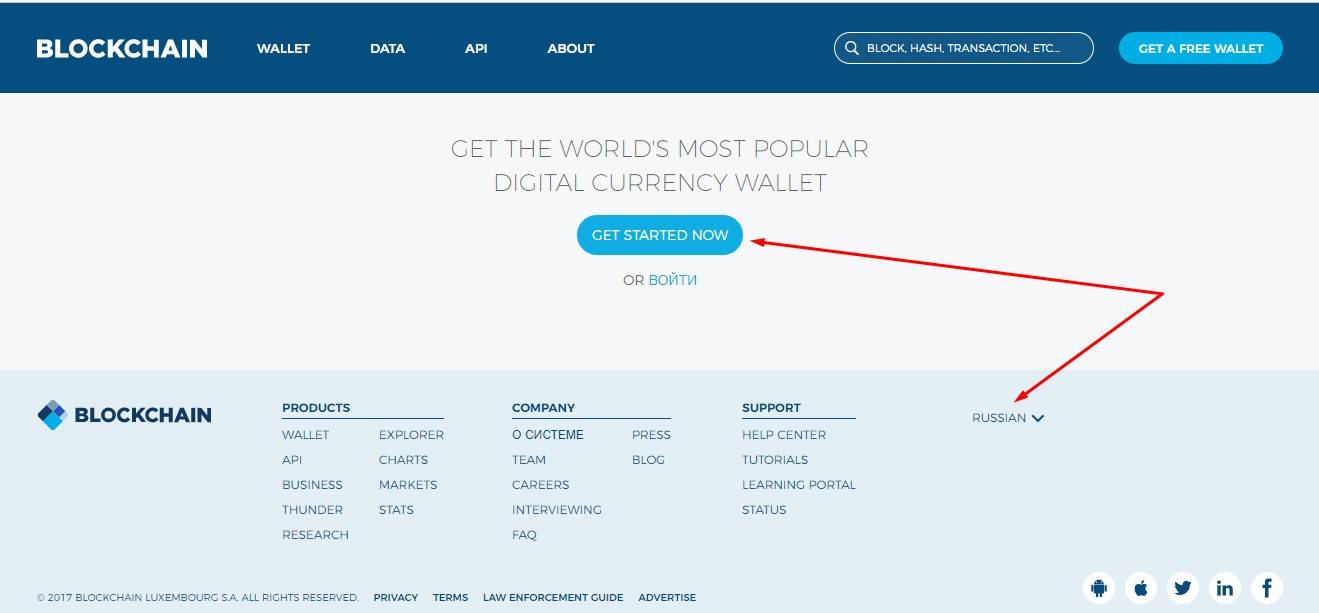Open the DATA navigation menu

point(387,48)
